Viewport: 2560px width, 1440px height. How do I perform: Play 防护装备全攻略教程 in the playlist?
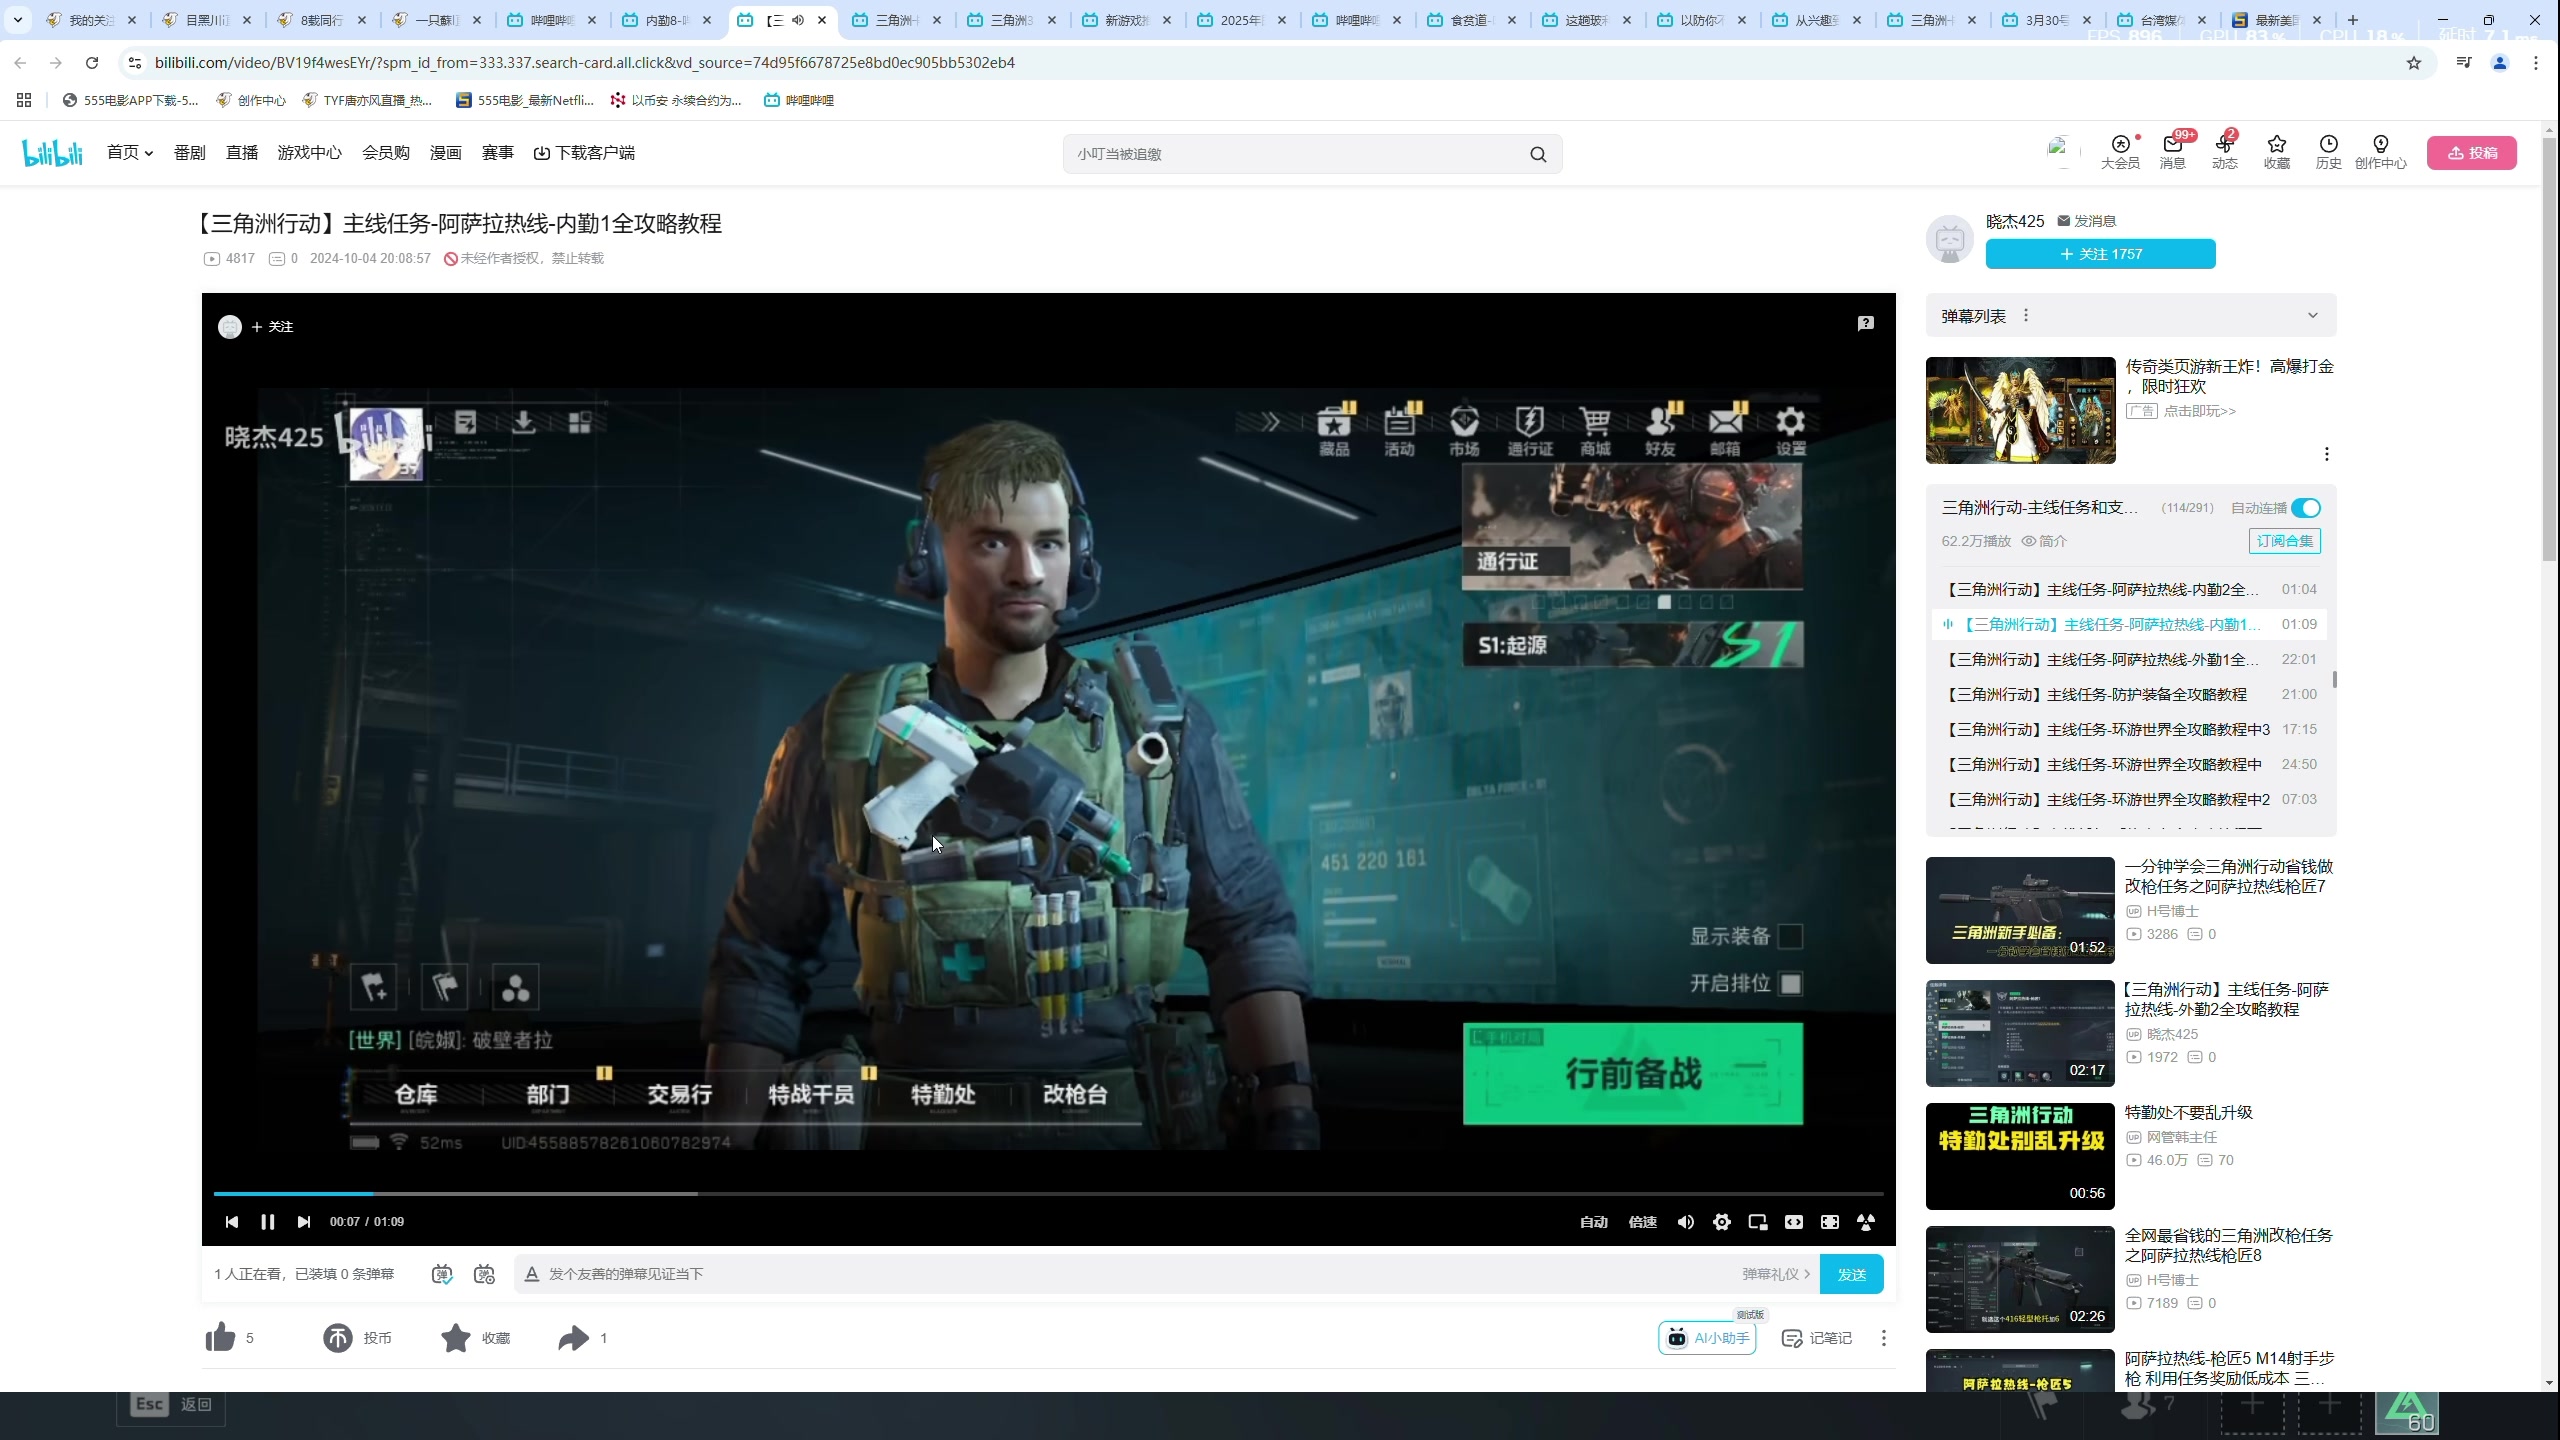coord(2129,694)
